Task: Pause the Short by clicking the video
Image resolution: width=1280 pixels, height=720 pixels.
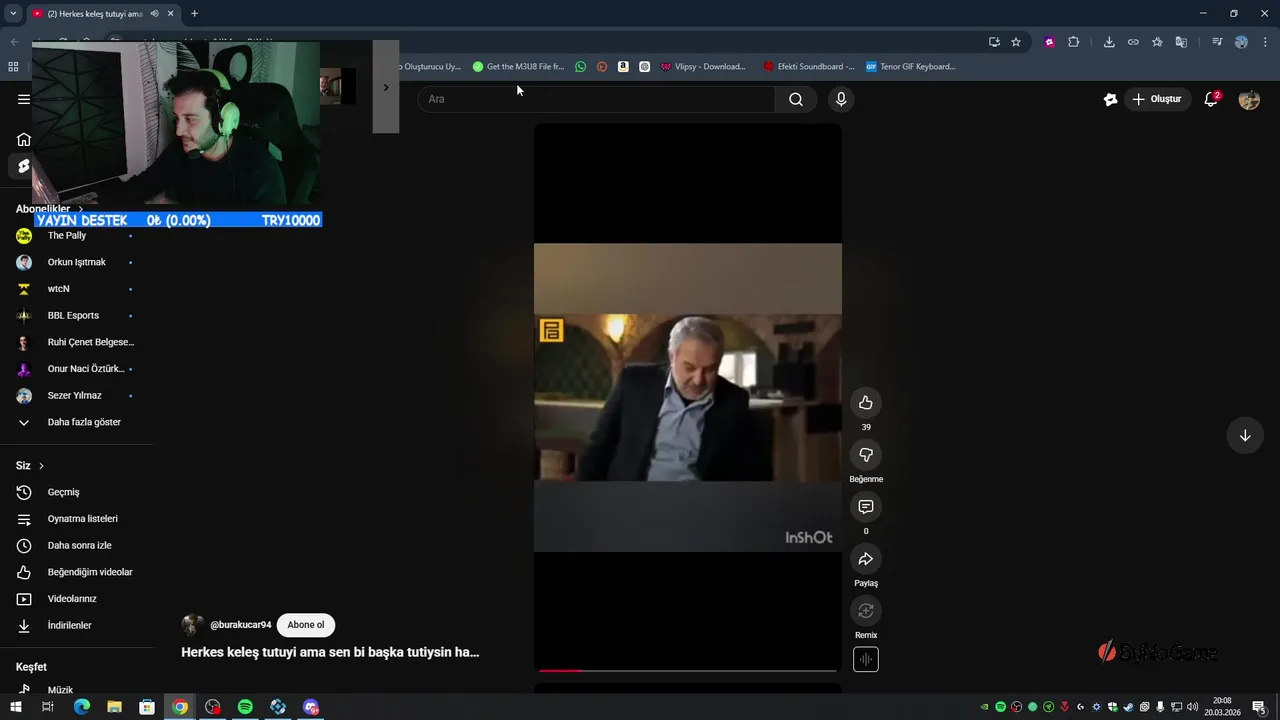Action: (x=688, y=398)
